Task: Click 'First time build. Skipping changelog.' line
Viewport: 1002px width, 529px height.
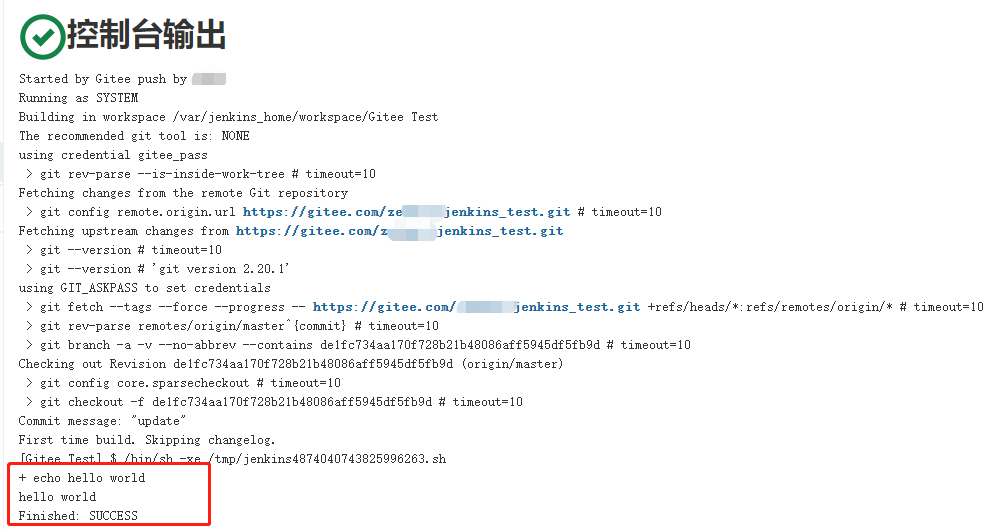Action: coord(147,440)
